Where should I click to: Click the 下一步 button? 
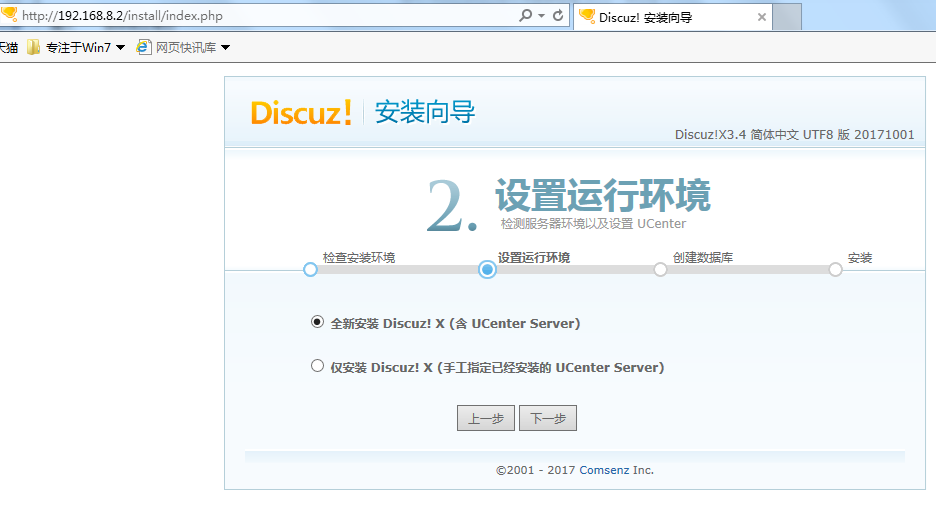(x=548, y=418)
